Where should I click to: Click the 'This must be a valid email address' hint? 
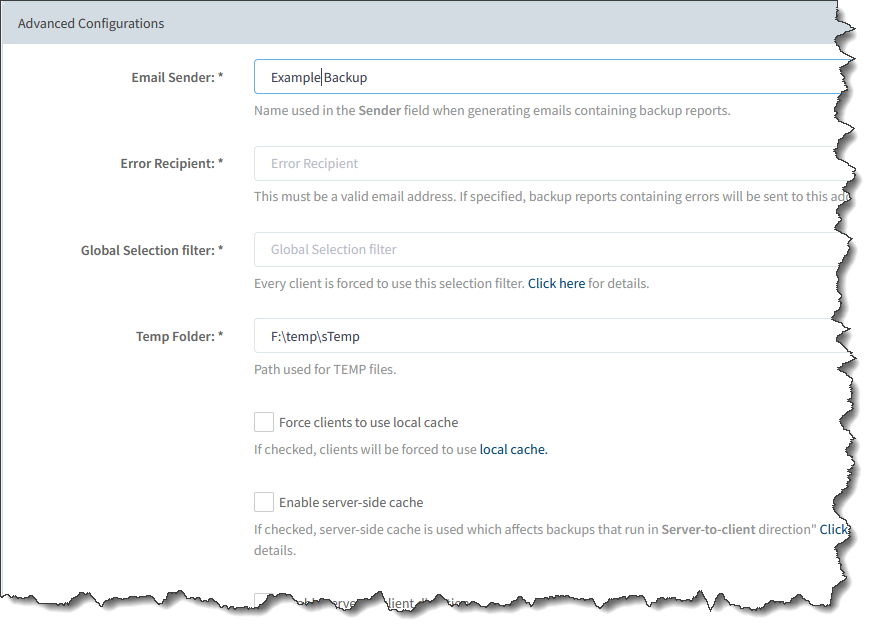click(552, 197)
